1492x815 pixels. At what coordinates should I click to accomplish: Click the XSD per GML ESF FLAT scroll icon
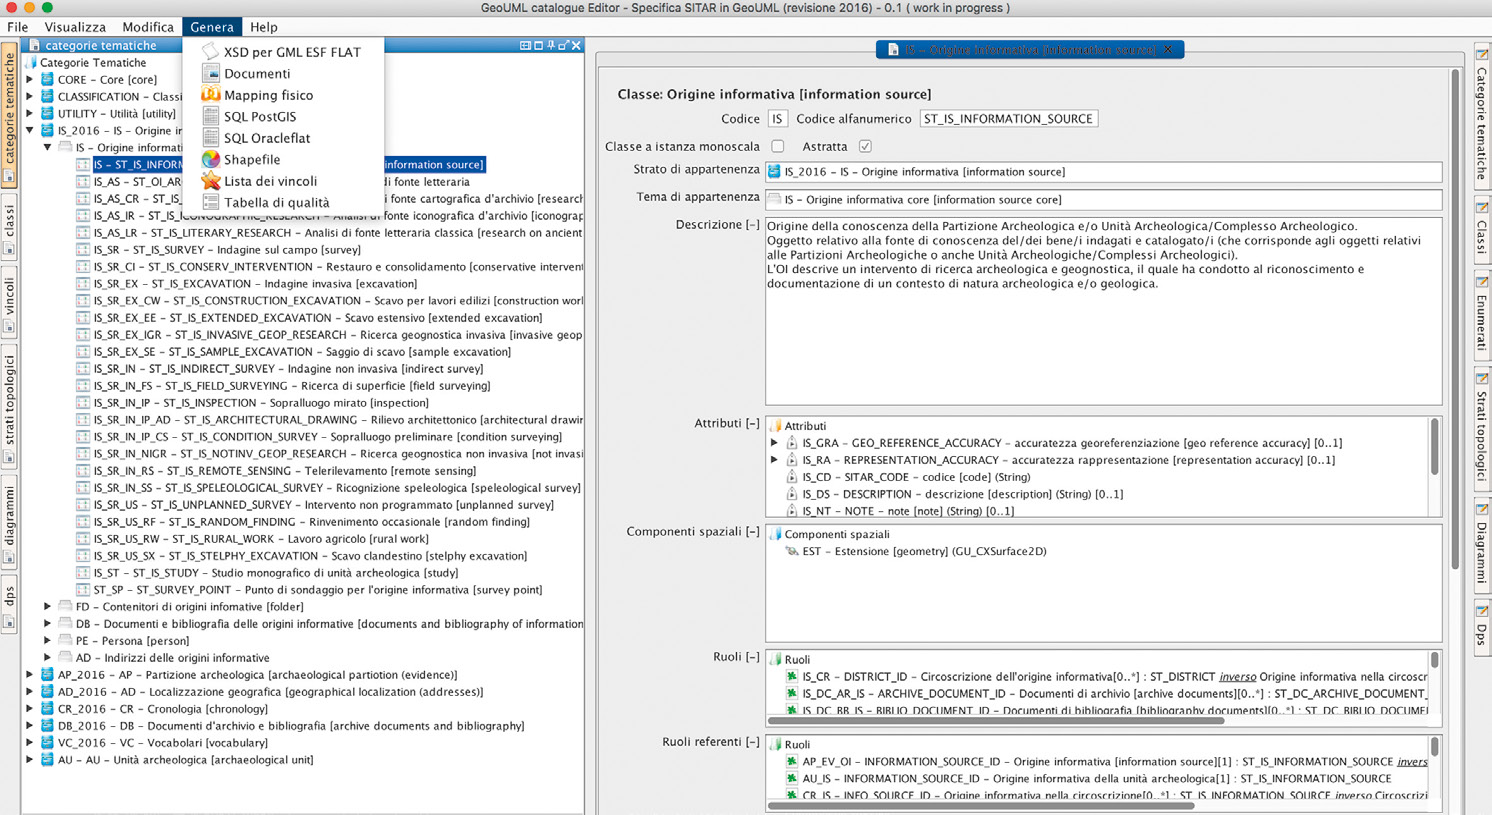[210, 51]
